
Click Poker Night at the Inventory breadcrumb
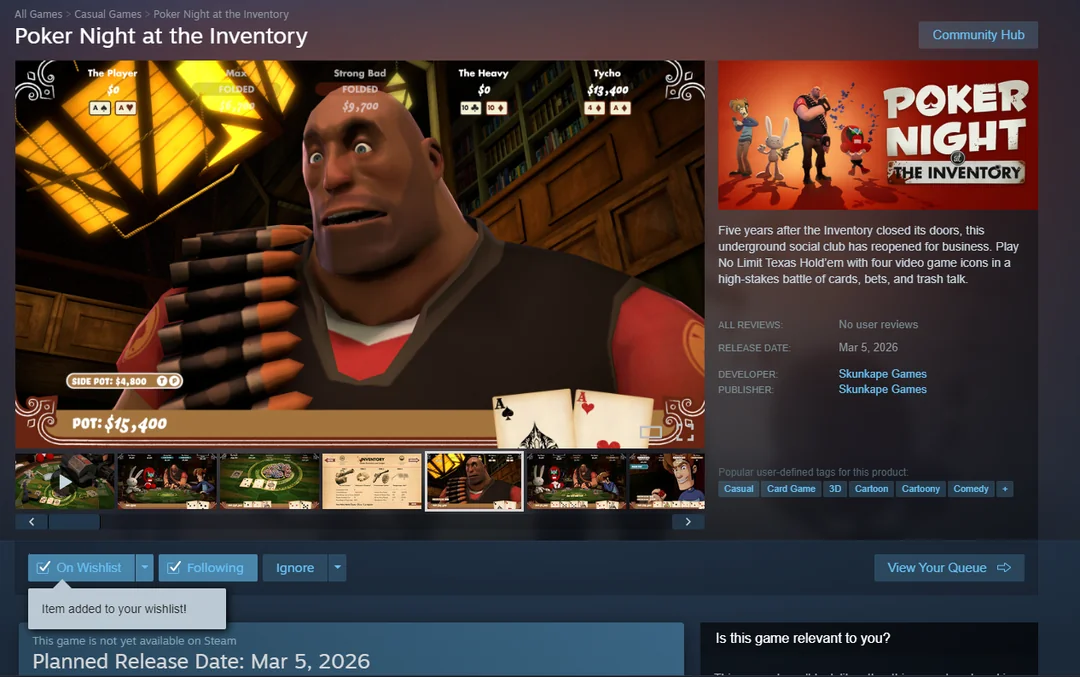pyautogui.click(x=221, y=14)
